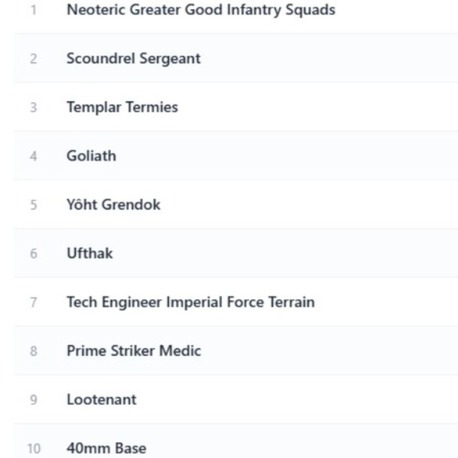Select the Yôht Grendok row
The height and width of the screenshot is (458, 458).
pyautogui.click(x=236, y=204)
